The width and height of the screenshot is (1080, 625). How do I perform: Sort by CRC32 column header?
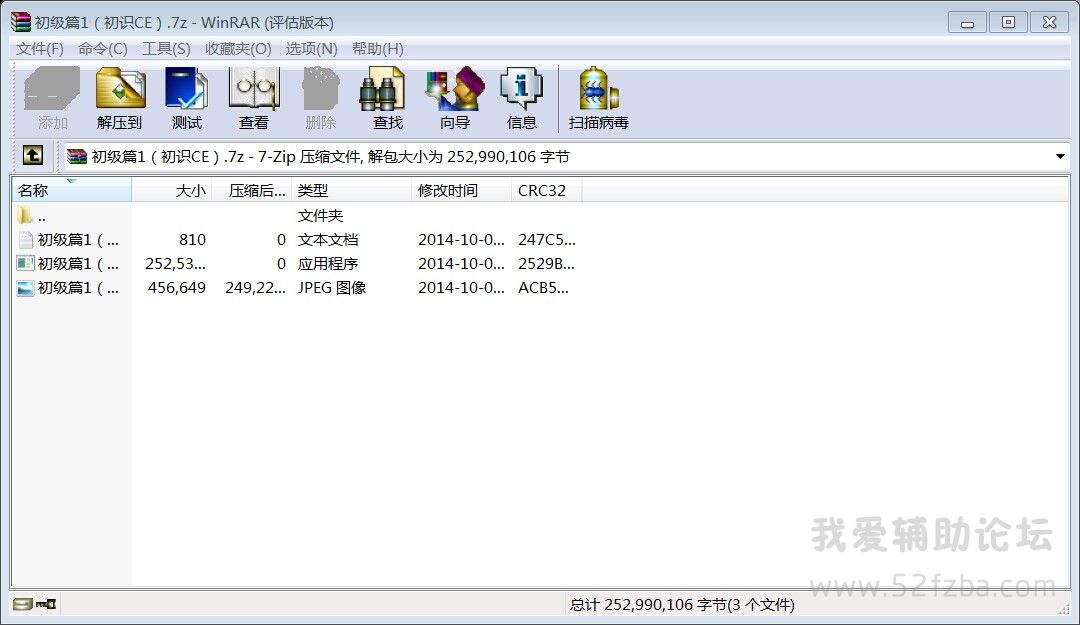pyautogui.click(x=547, y=190)
